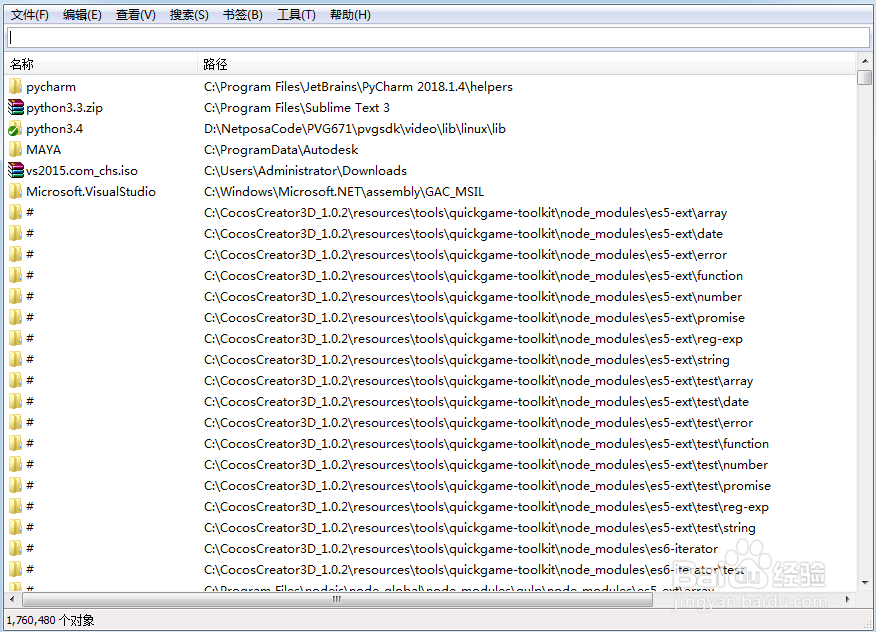Click the # folder icon in es5-ext\string row

(16, 359)
